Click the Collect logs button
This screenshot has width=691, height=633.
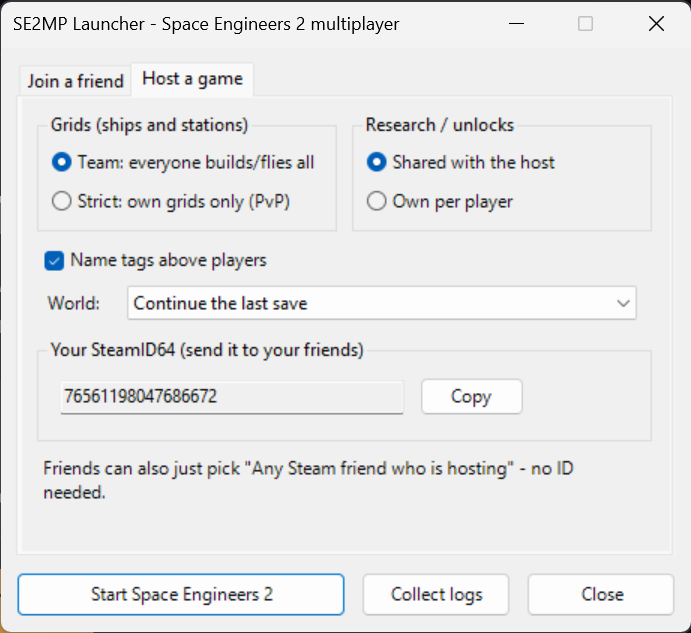tap(436, 594)
